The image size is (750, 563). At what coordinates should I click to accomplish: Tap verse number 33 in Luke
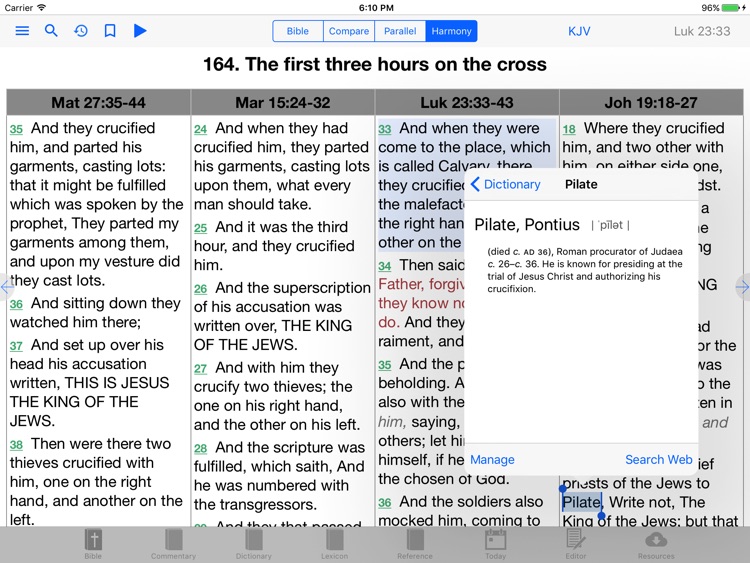pos(385,129)
